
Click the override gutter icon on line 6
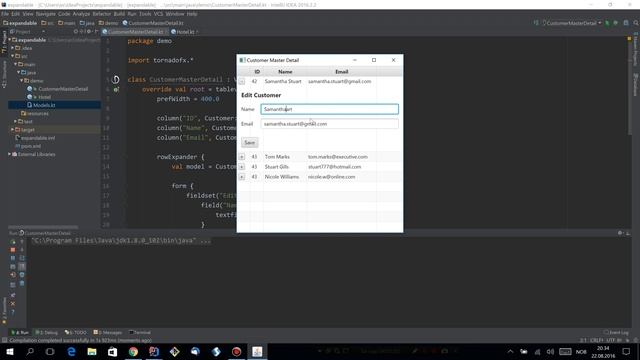tap(116, 89)
